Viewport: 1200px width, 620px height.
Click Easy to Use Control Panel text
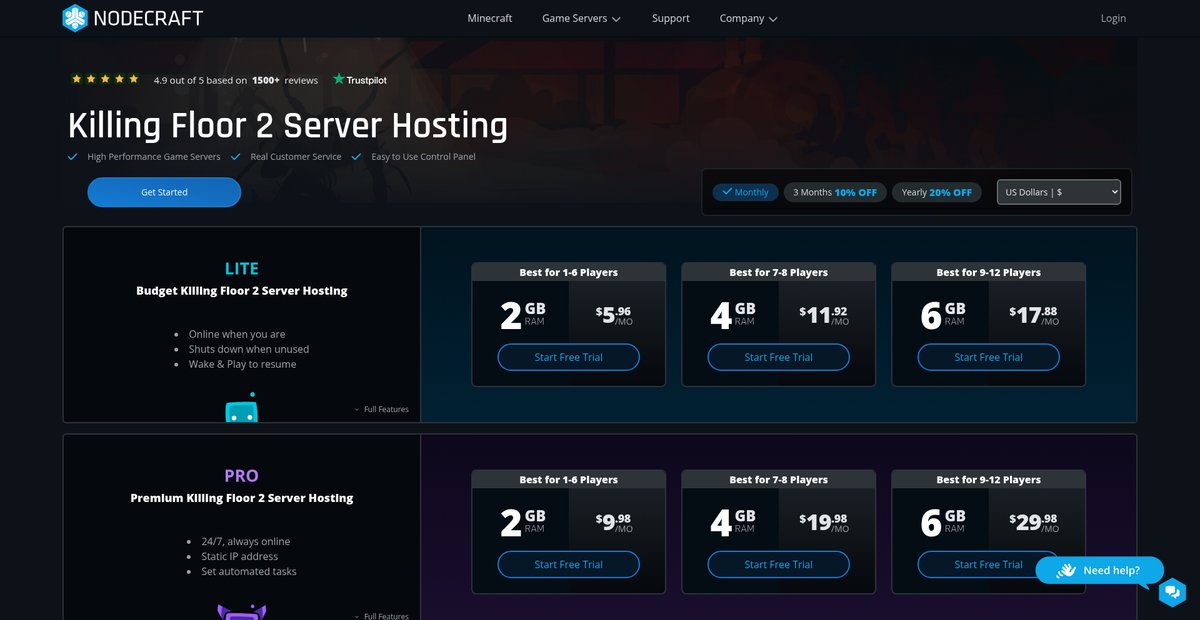pos(423,157)
